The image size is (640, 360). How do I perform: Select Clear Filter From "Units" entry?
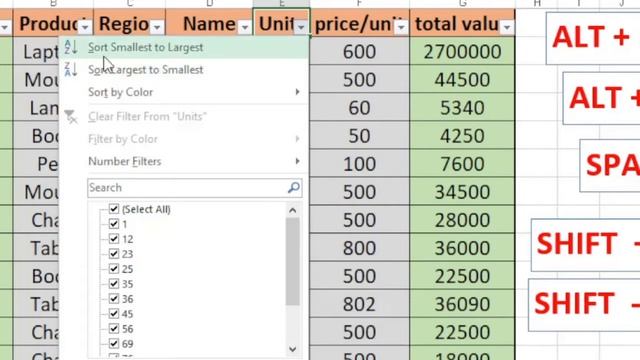pos(184,117)
